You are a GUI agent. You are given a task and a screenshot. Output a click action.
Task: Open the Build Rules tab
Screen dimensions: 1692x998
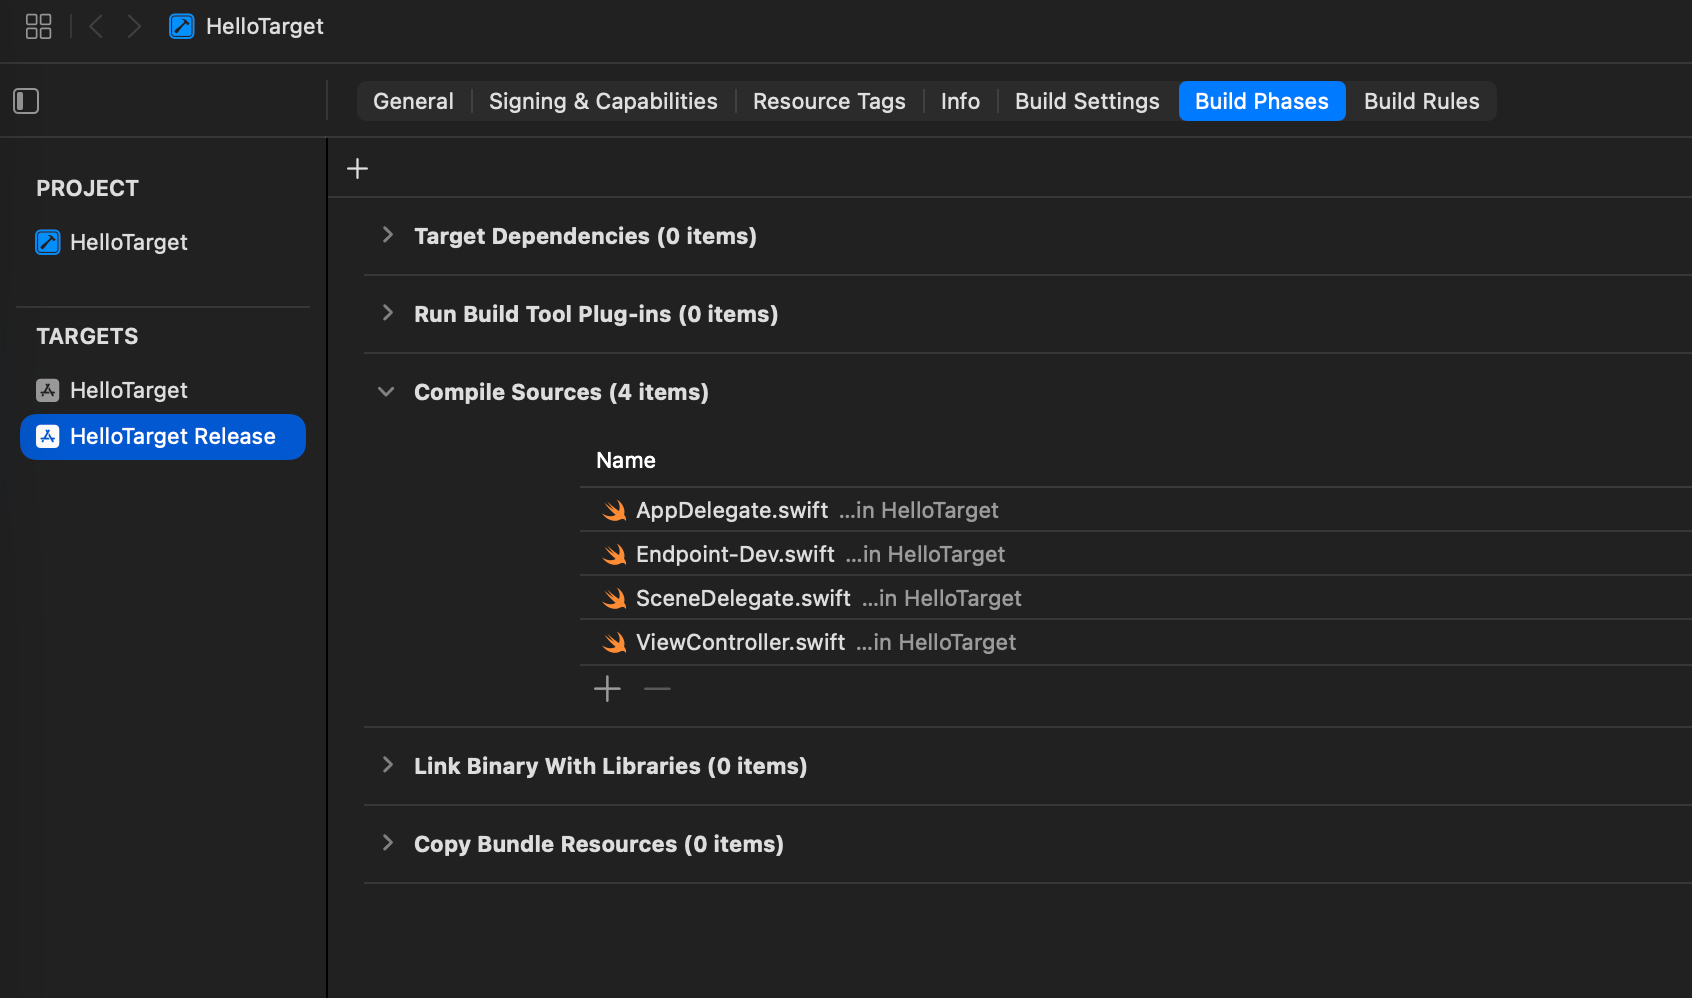(x=1421, y=101)
